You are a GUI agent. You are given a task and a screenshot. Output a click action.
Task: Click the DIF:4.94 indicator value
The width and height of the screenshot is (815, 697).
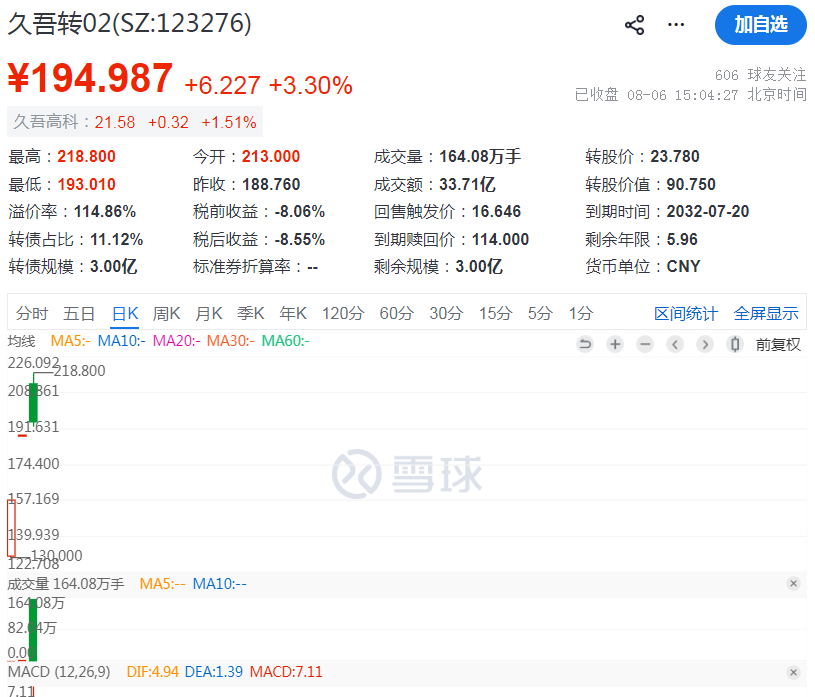click(153, 672)
